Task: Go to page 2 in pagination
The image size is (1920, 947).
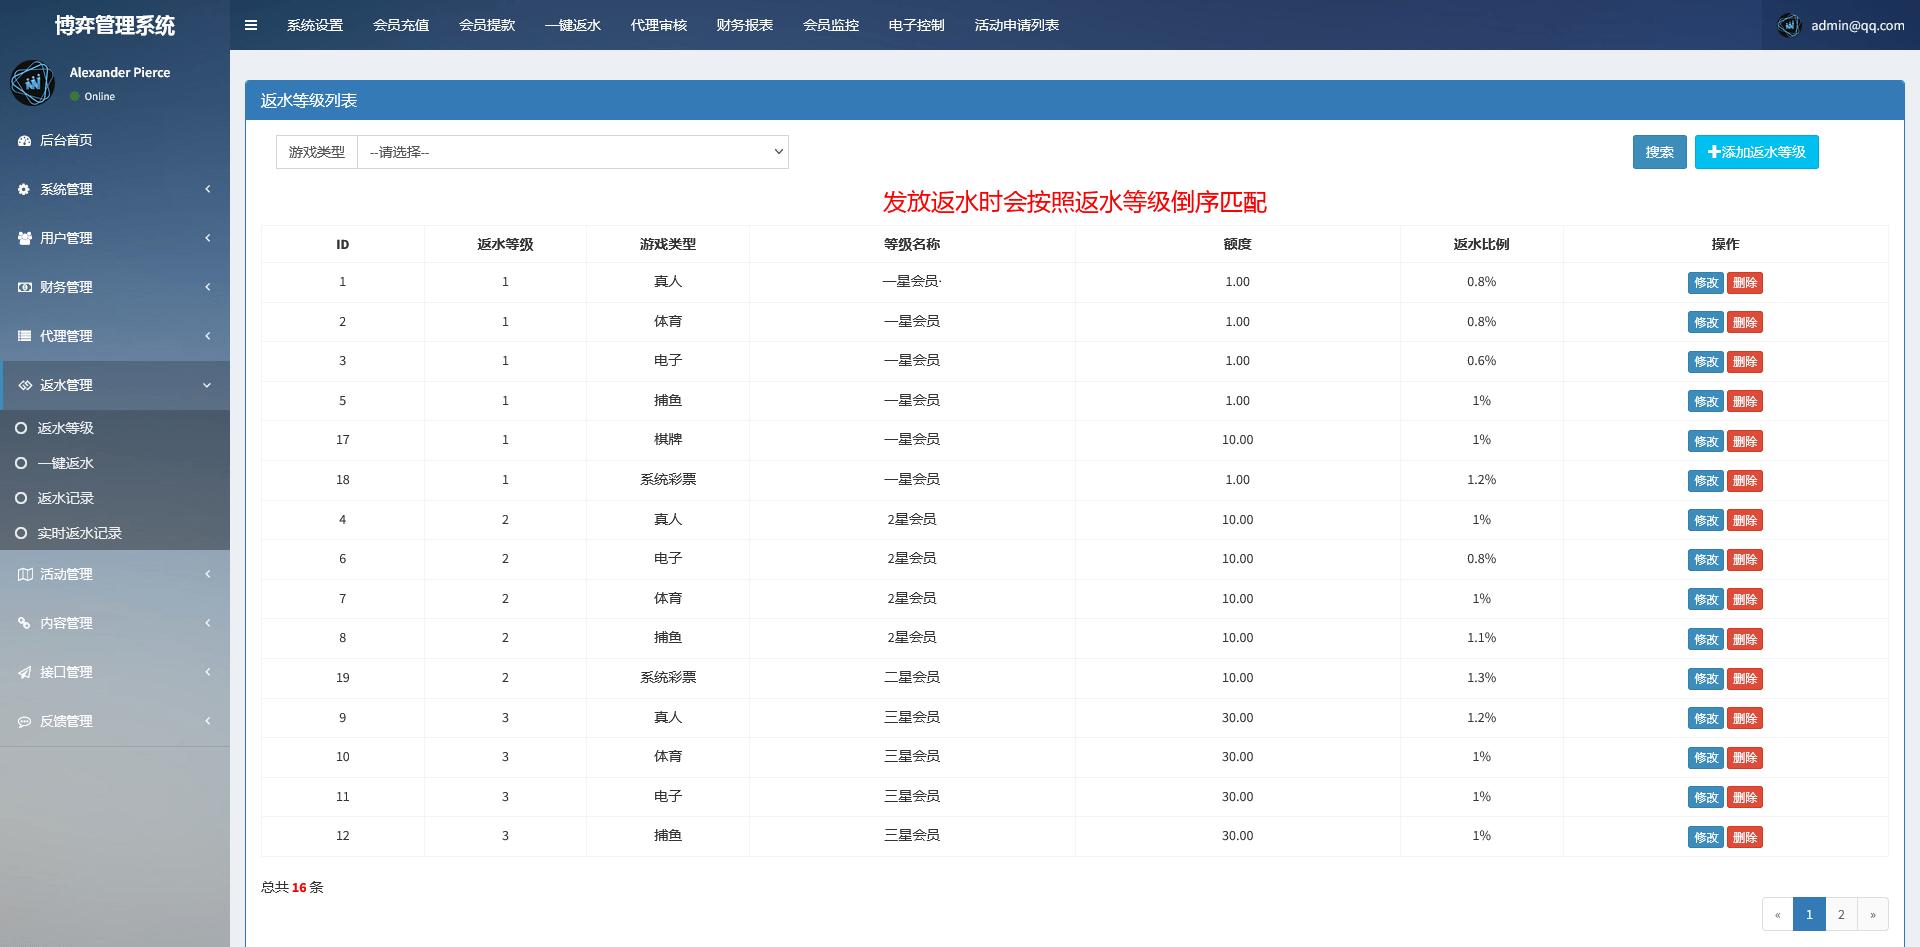Action: 1841,913
